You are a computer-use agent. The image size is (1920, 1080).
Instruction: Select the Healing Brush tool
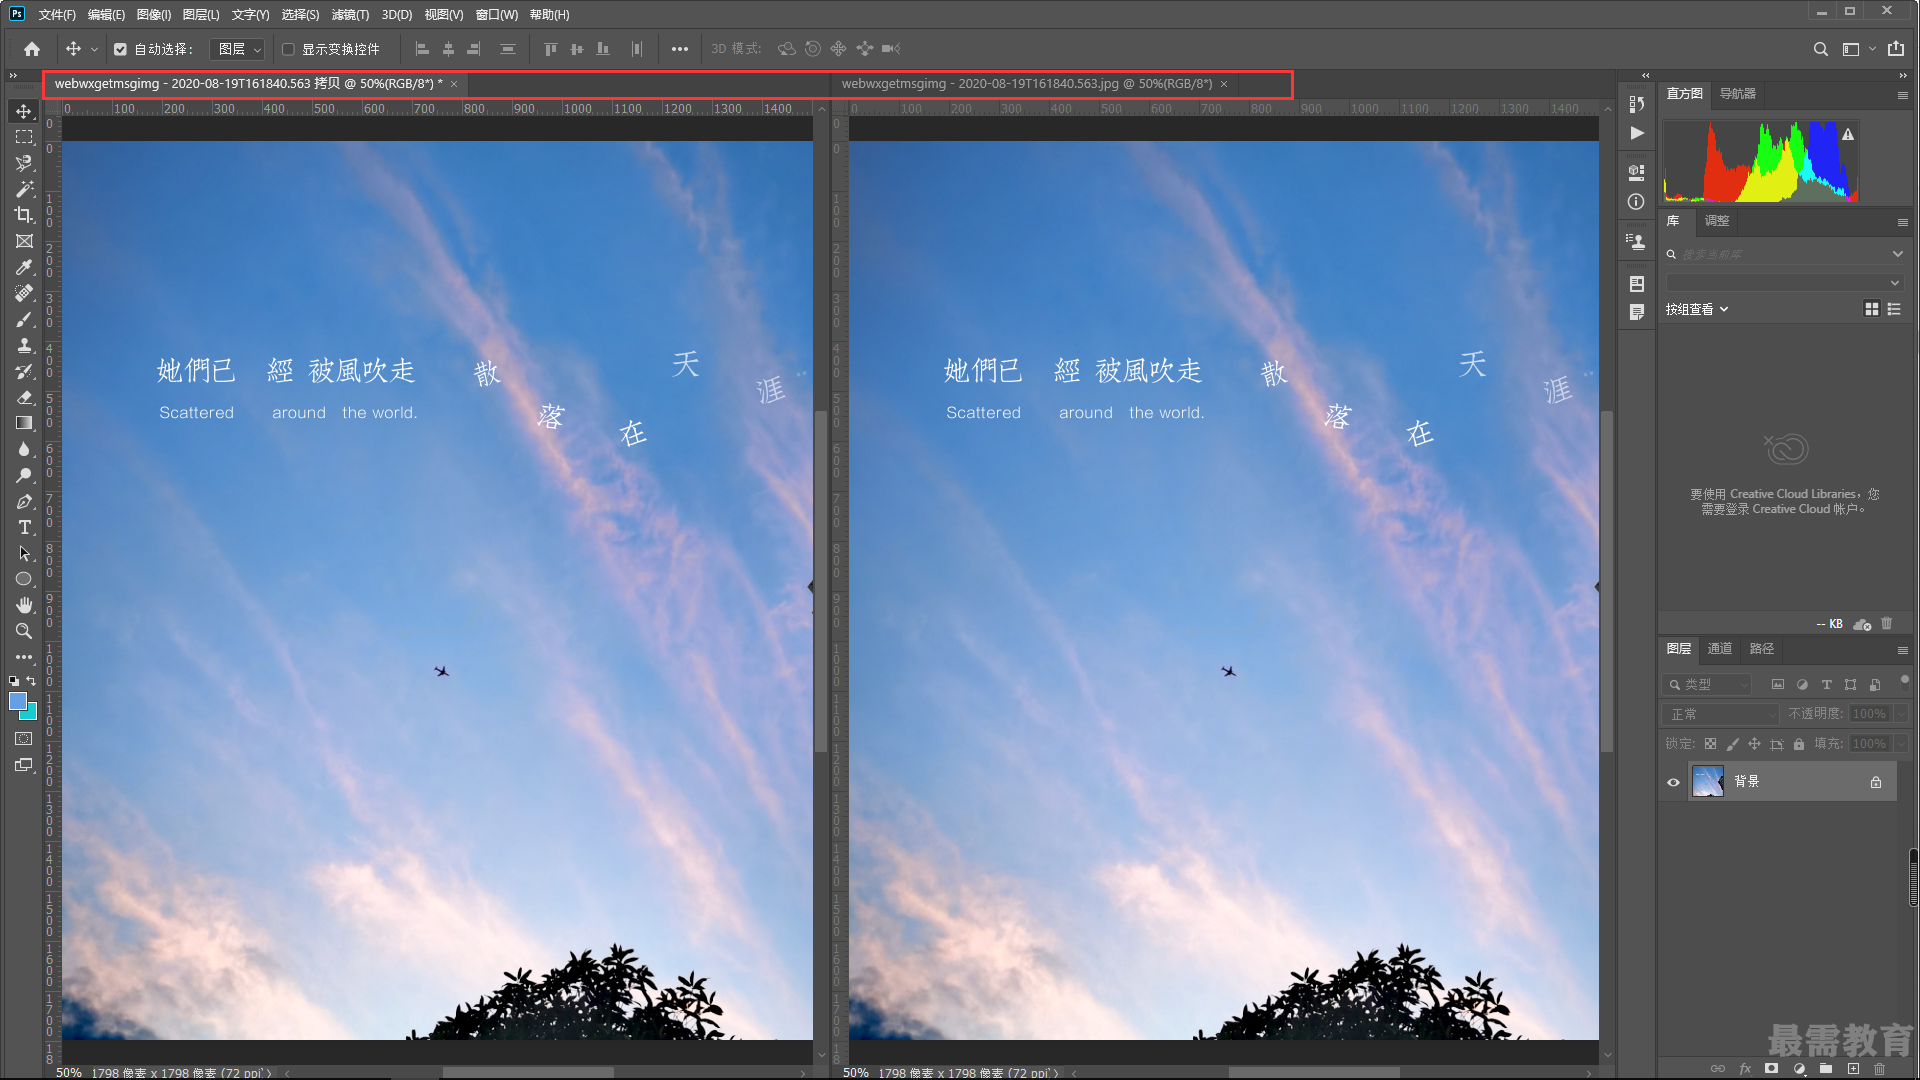(24, 293)
